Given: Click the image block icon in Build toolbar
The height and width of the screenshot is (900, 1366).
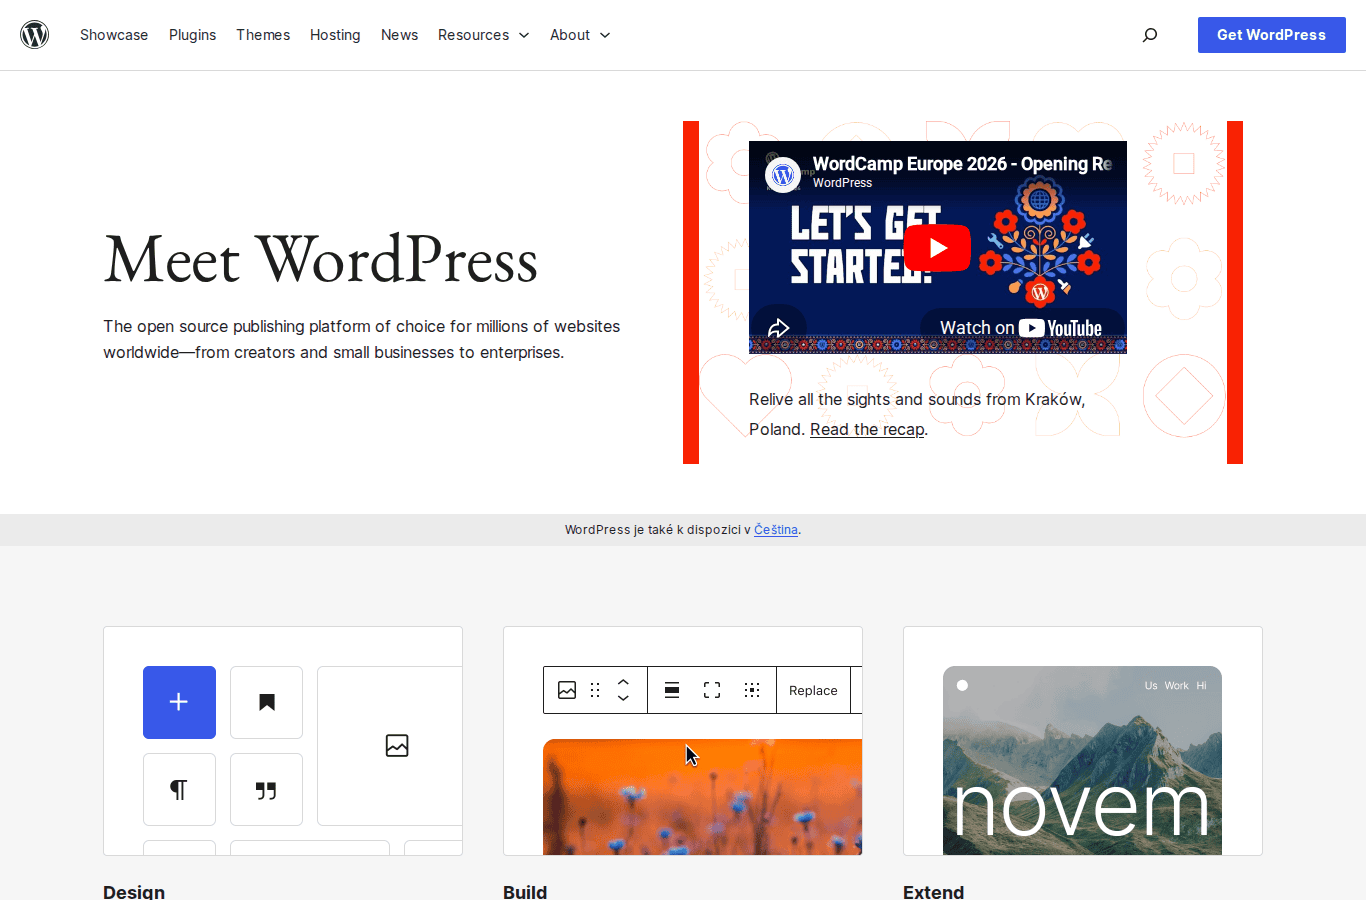Looking at the screenshot, I should [x=567, y=690].
